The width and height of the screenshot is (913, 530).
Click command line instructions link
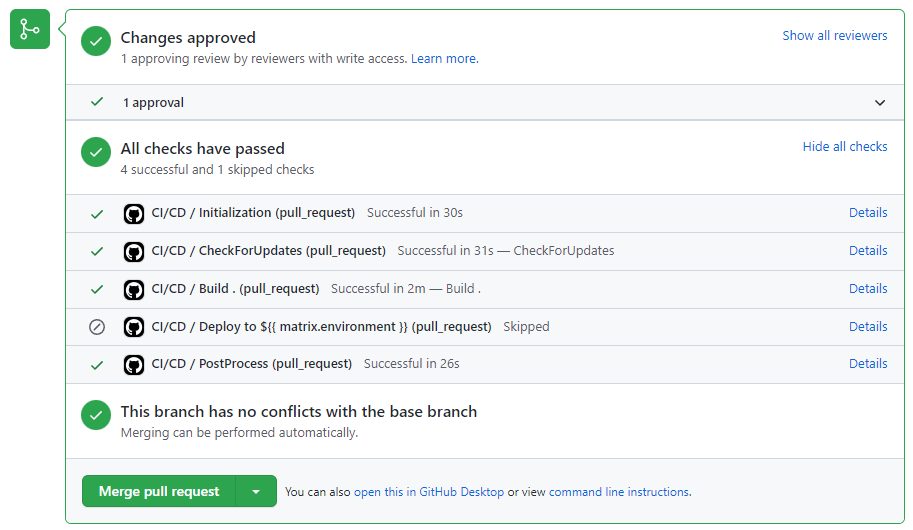click(x=620, y=492)
